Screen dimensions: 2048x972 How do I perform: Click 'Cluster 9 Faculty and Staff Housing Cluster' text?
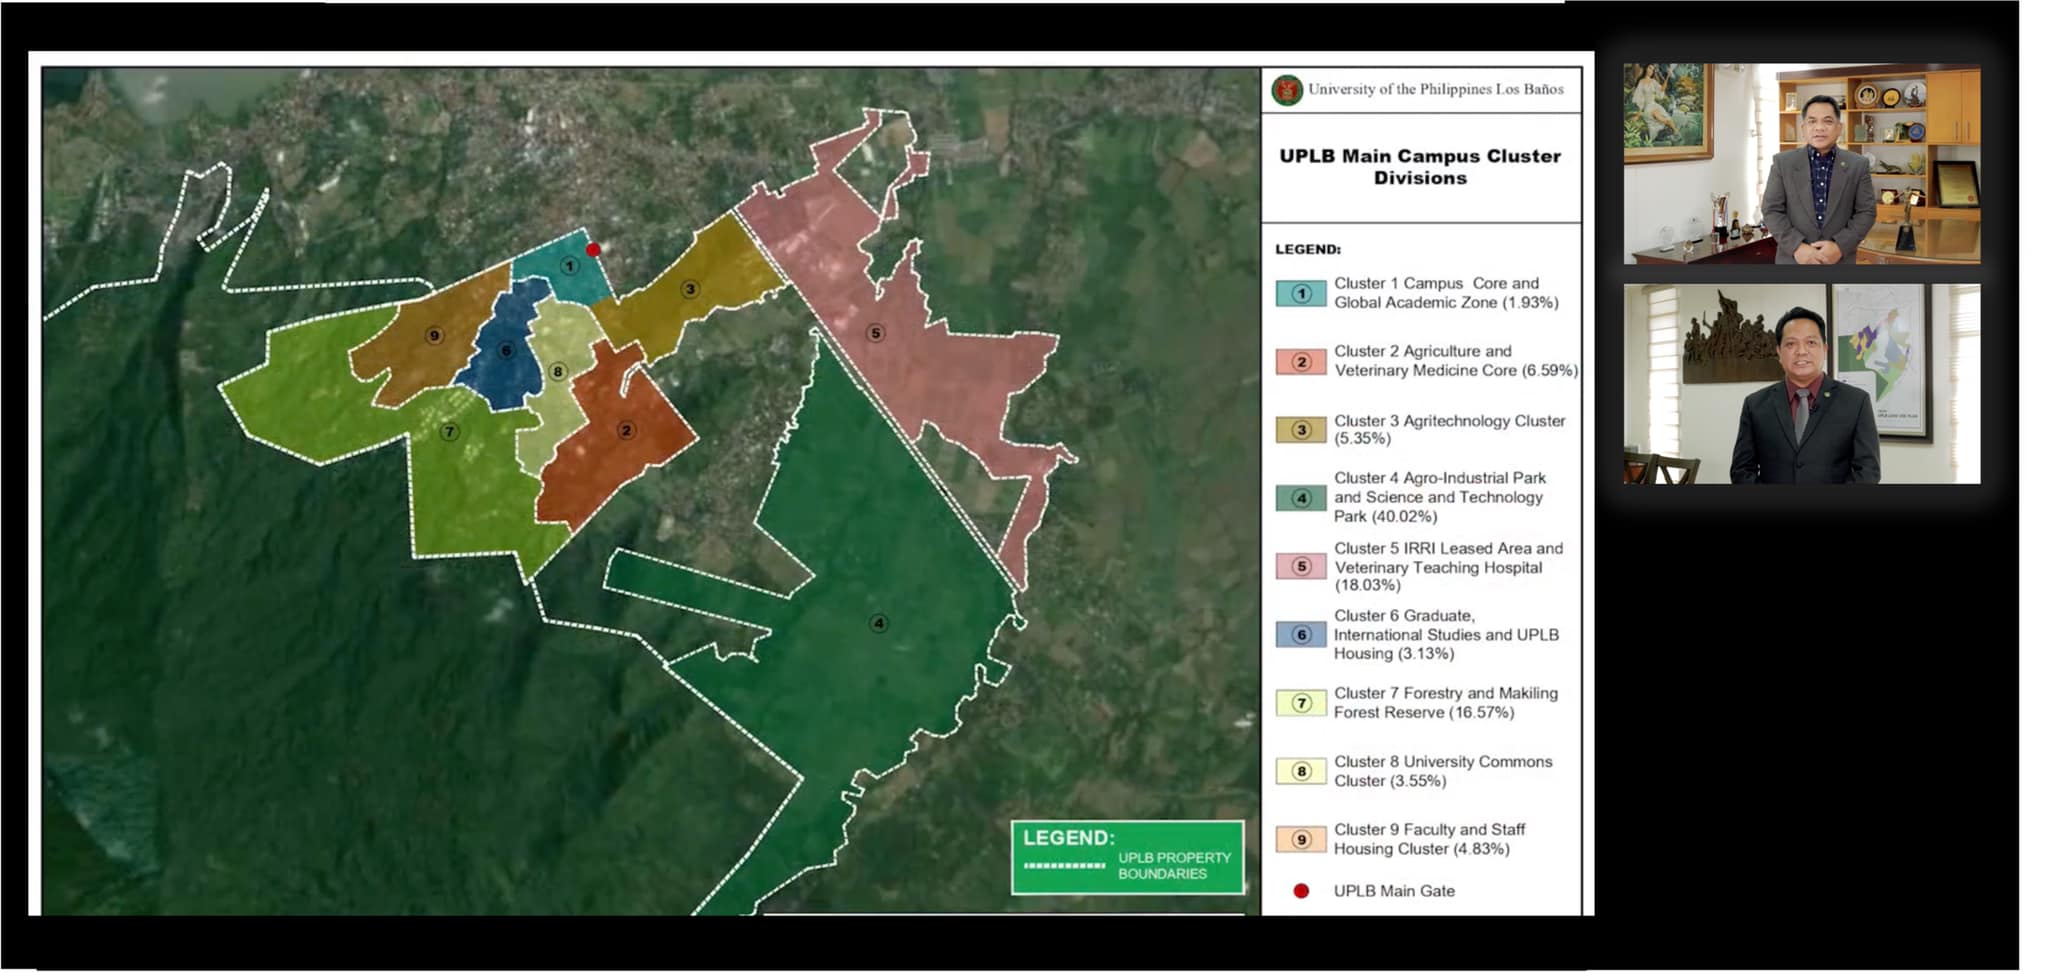1430,839
